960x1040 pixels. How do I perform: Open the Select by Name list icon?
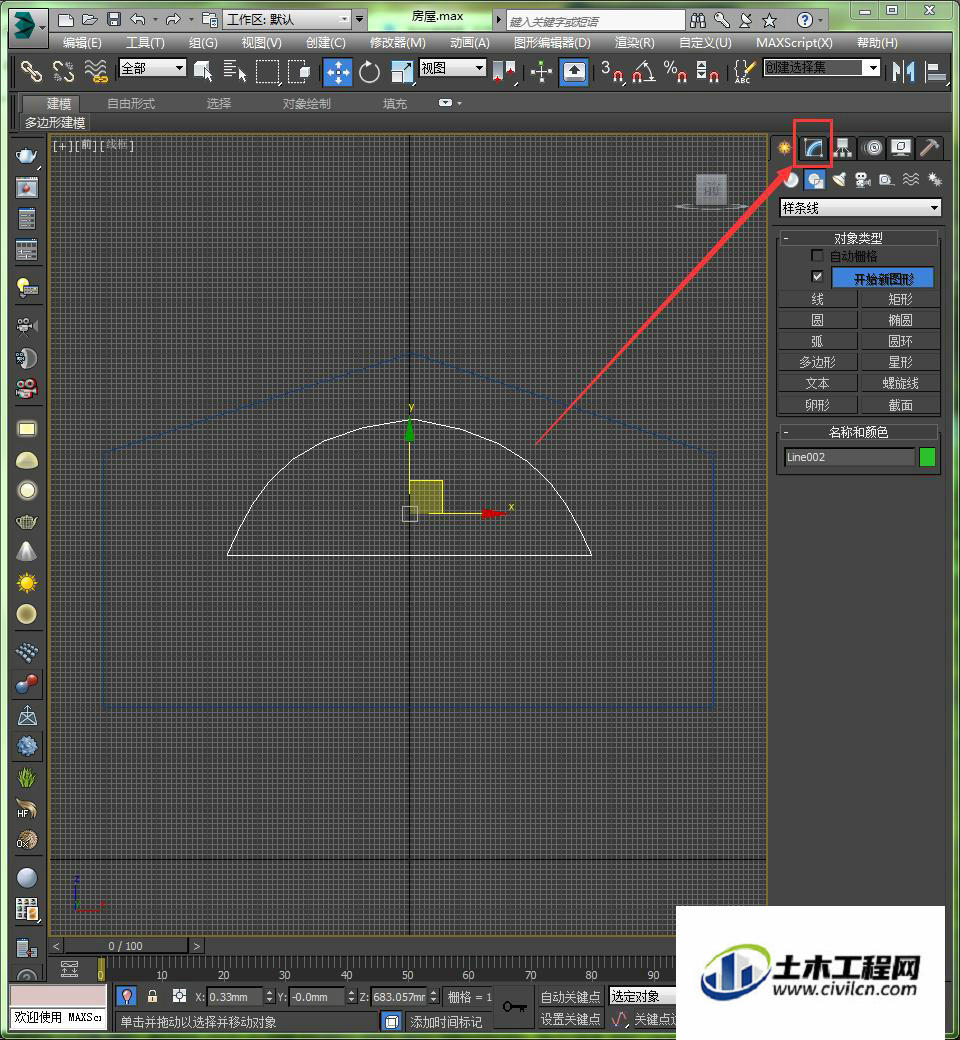pyautogui.click(x=234, y=71)
